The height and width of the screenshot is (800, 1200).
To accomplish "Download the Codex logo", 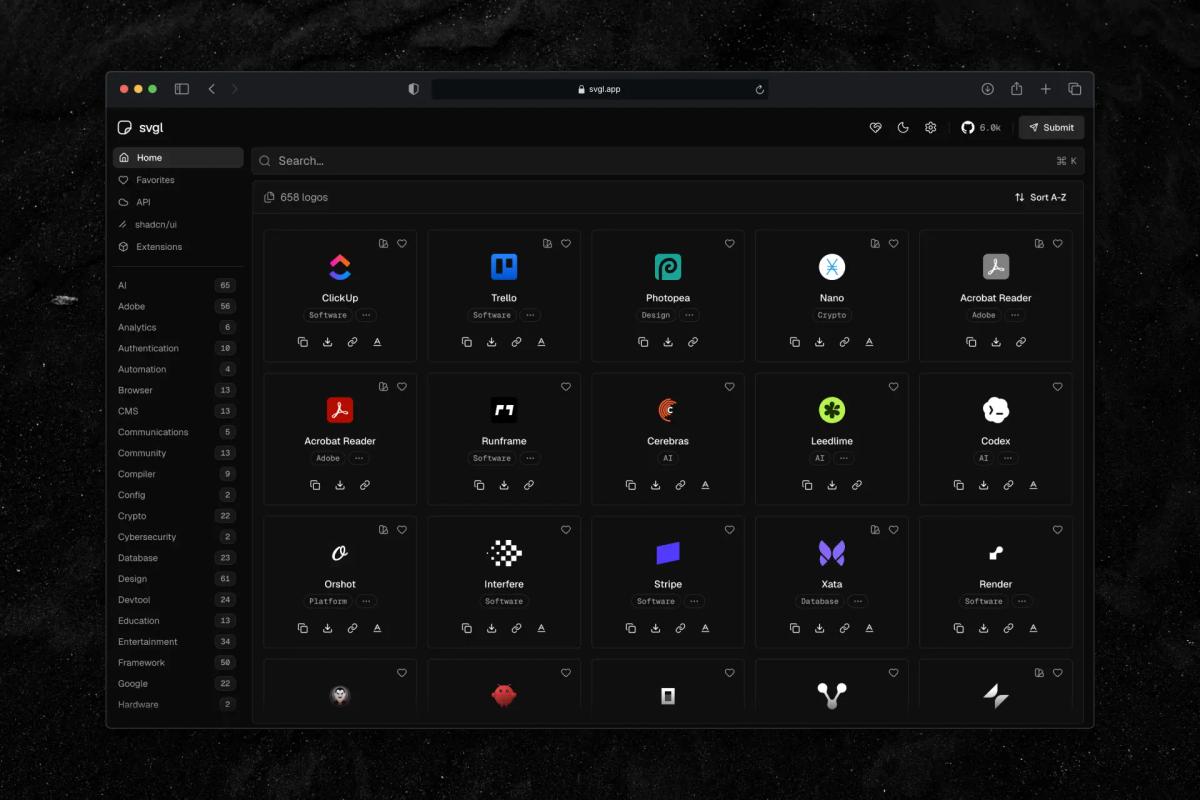I will click(984, 485).
